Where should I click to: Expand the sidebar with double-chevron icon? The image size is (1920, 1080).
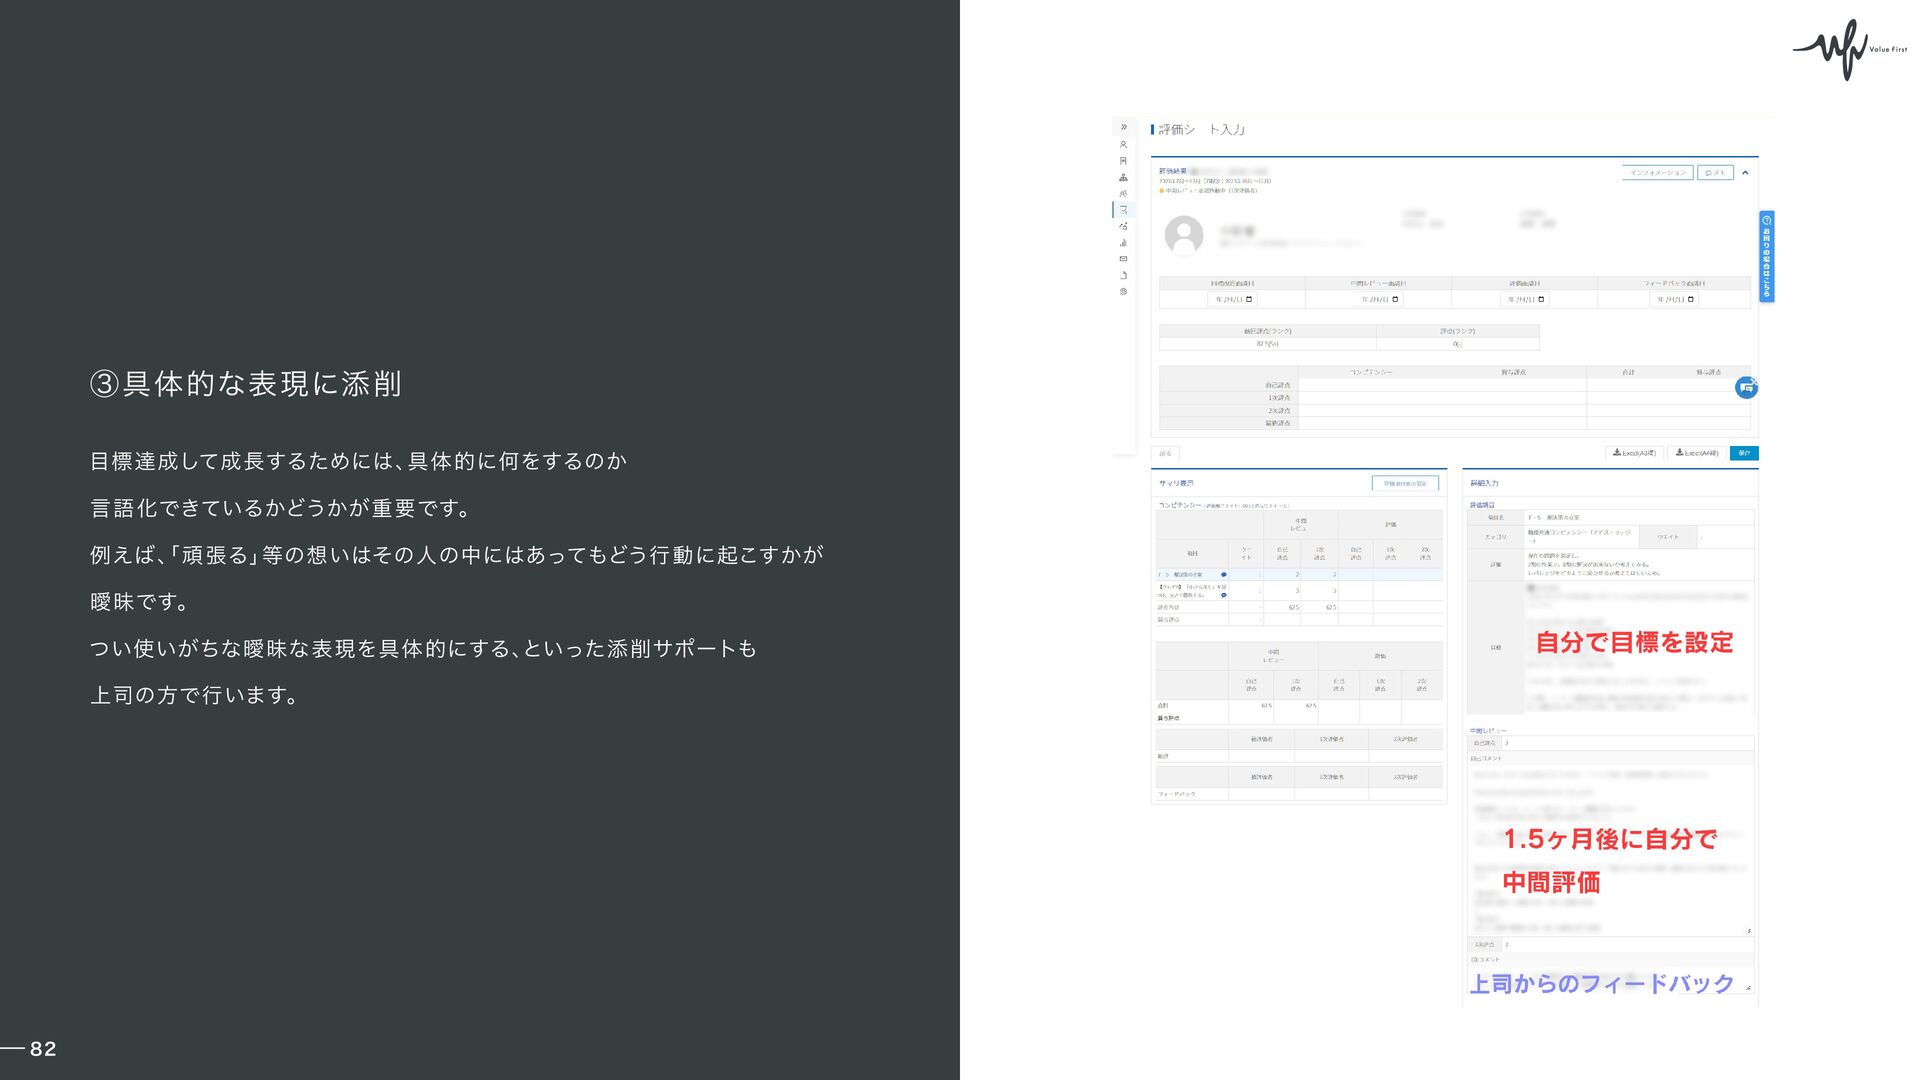tap(1123, 127)
